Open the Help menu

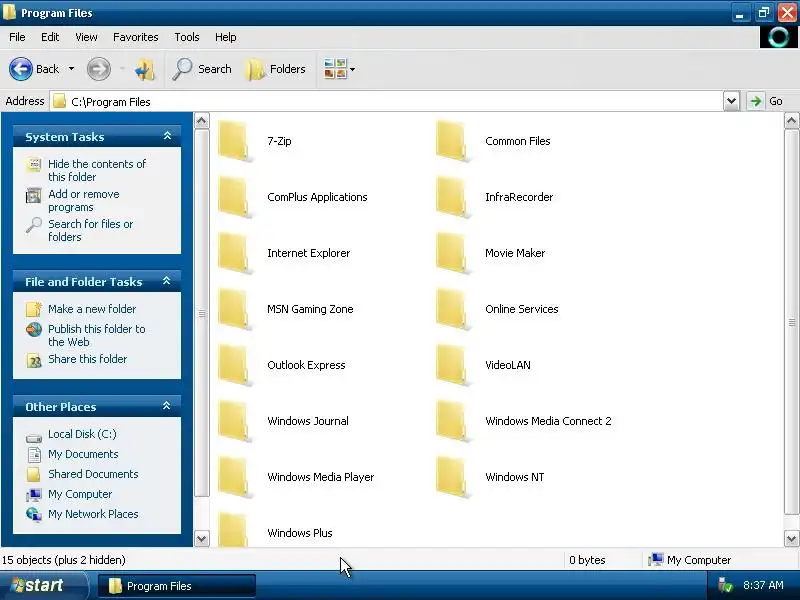click(x=226, y=37)
